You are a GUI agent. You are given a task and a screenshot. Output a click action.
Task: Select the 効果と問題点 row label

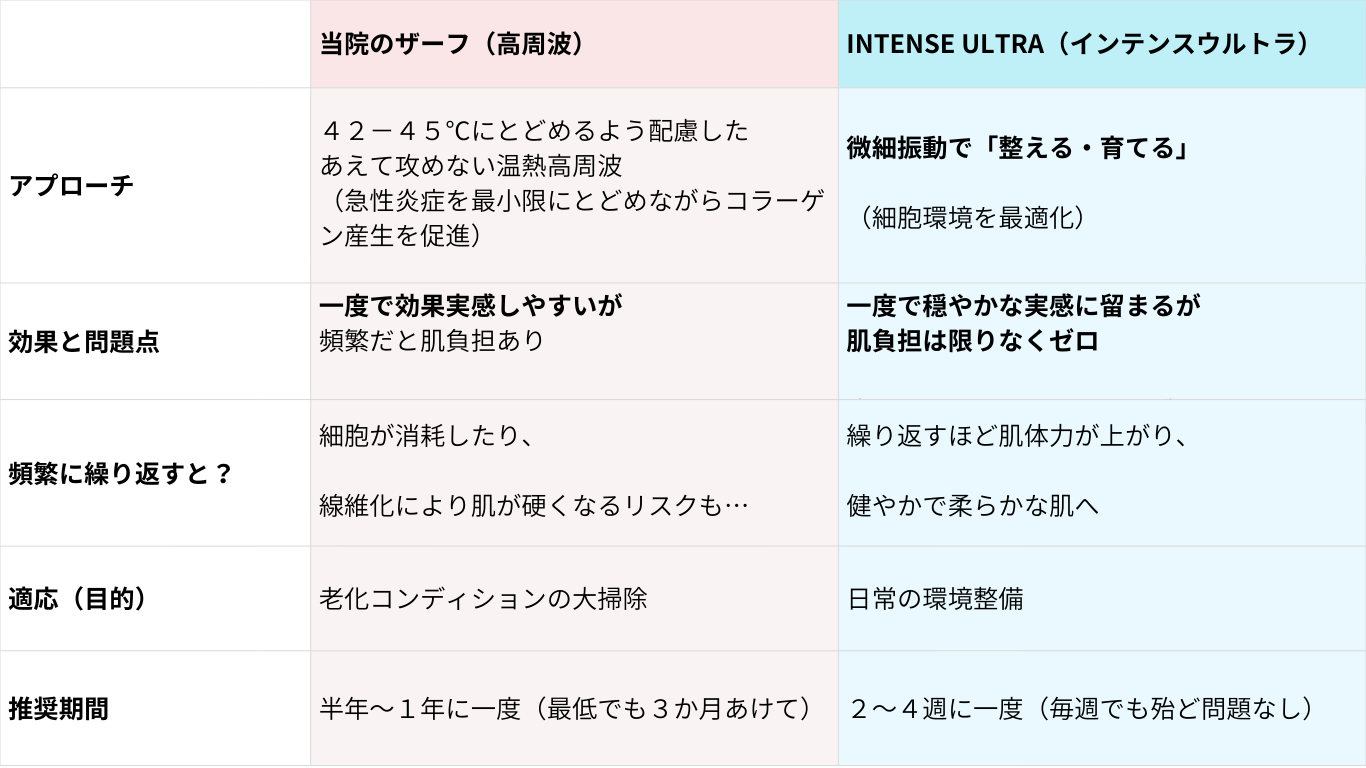(x=84, y=342)
